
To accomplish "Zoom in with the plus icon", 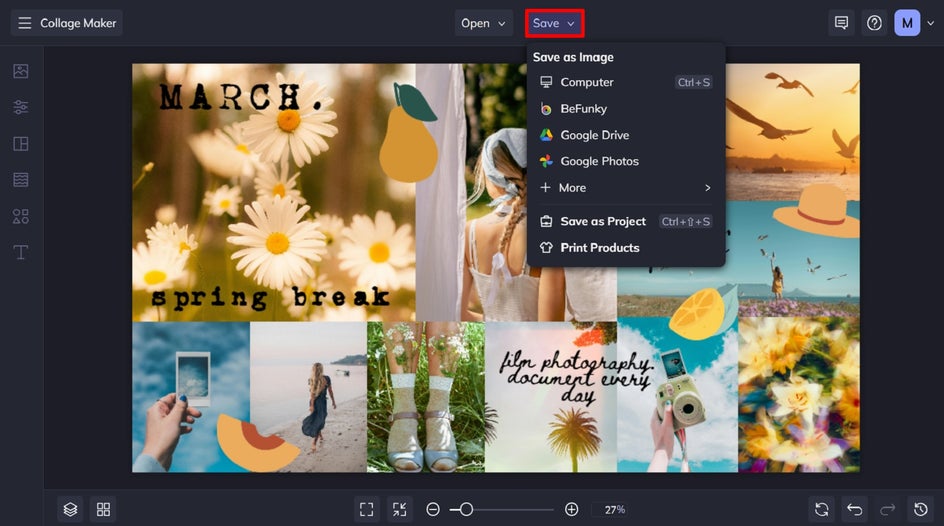I will coord(571,509).
